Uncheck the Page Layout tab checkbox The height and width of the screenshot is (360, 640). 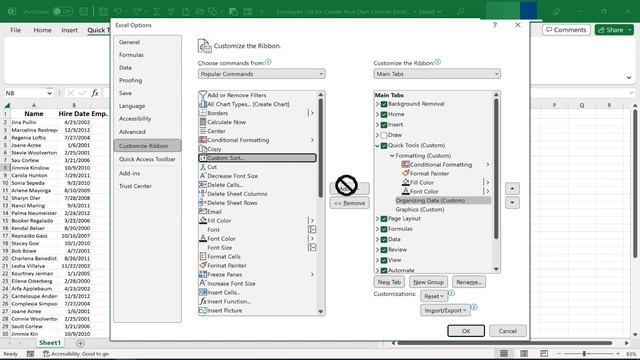(384, 219)
